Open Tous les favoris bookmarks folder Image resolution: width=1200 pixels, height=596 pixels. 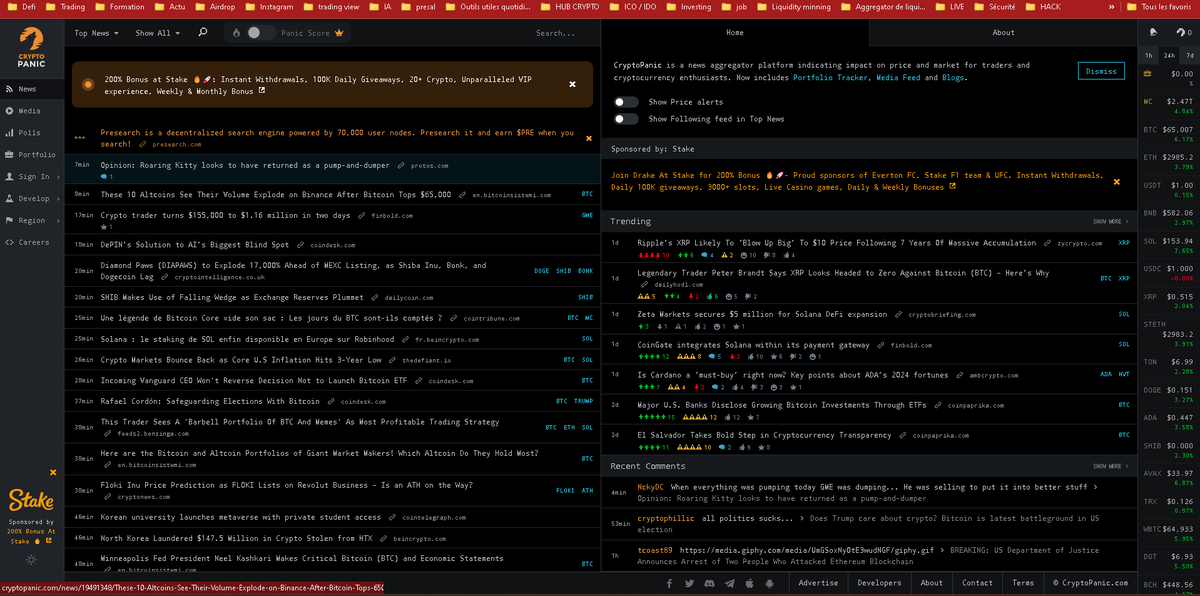tap(1159, 6)
